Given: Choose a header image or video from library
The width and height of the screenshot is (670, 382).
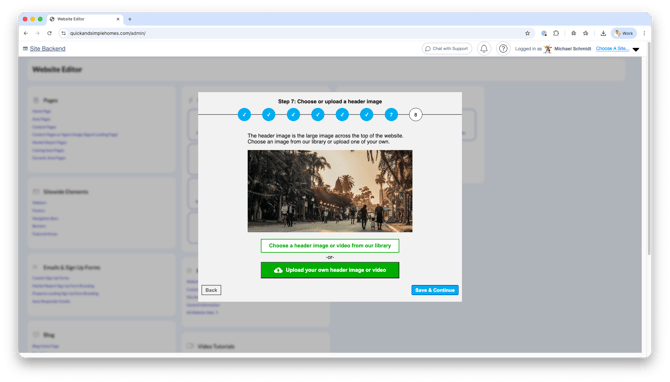Looking at the screenshot, I should point(330,246).
